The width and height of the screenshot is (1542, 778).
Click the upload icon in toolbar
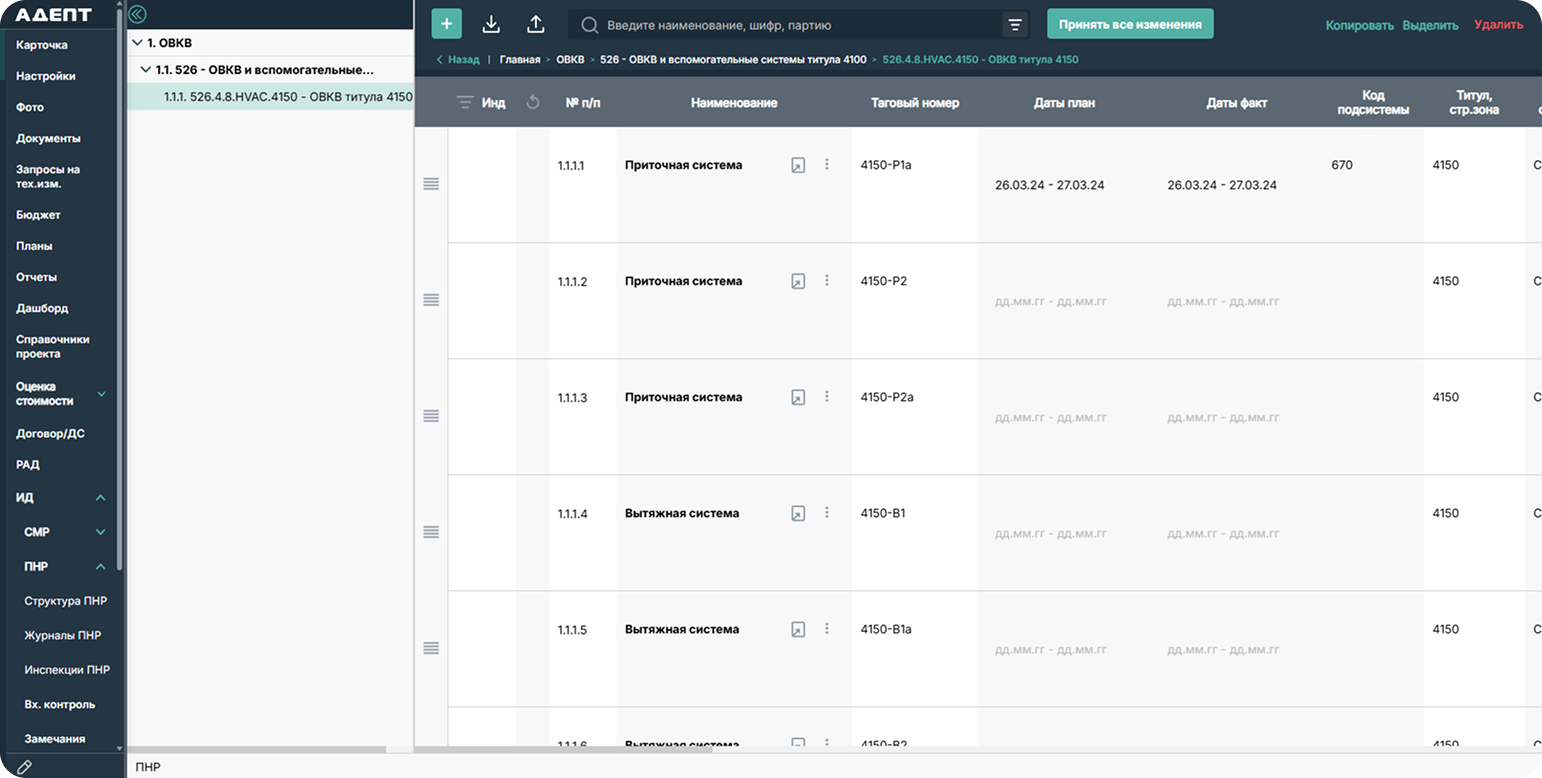(x=536, y=24)
